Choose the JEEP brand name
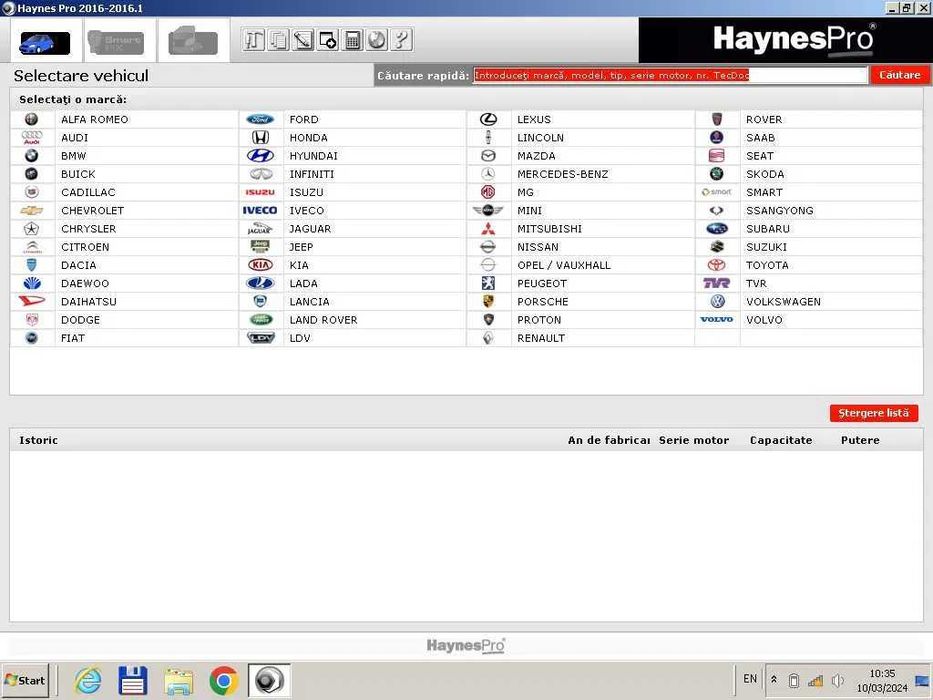Viewport: 933px width, 700px height. coord(301,247)
